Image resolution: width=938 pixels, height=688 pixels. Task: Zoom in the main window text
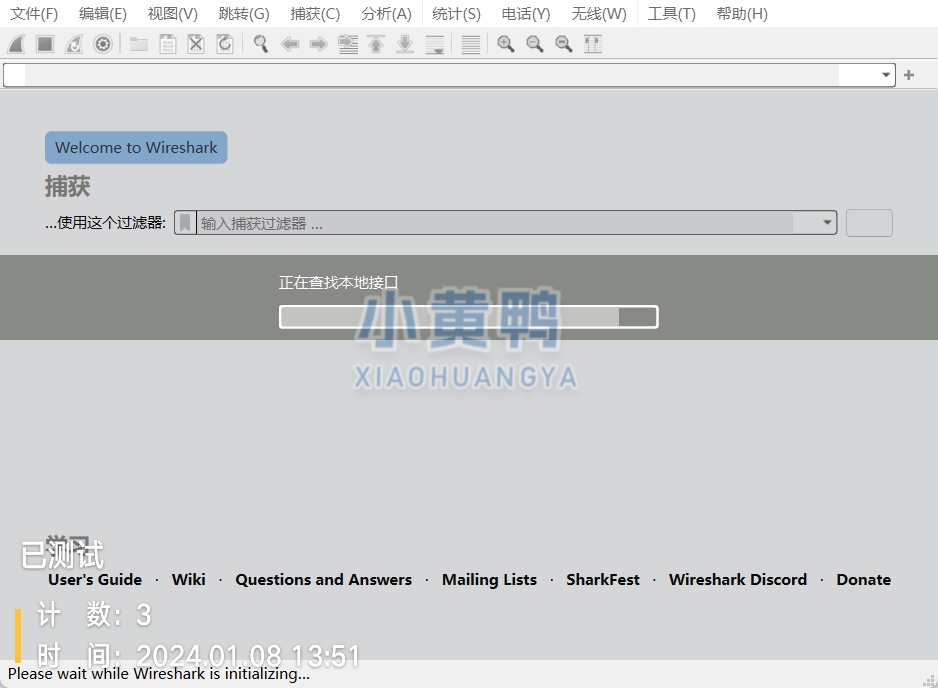[505, 44]
